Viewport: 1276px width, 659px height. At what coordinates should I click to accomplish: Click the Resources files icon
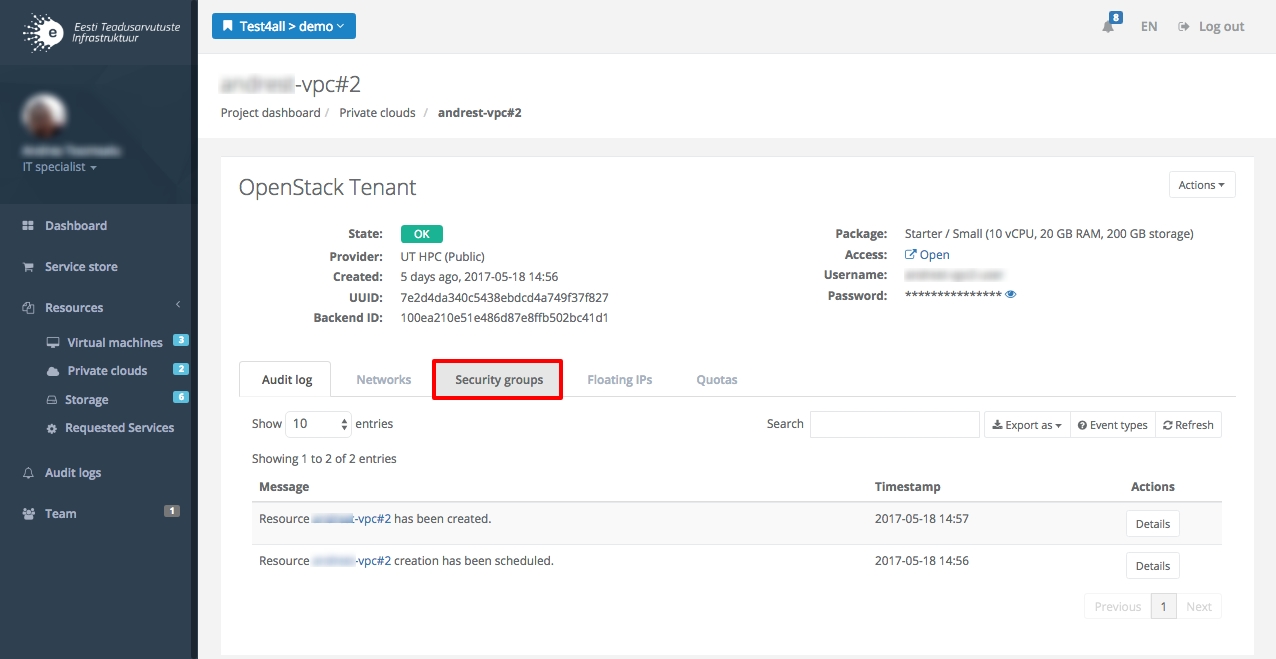pos(28,308)
